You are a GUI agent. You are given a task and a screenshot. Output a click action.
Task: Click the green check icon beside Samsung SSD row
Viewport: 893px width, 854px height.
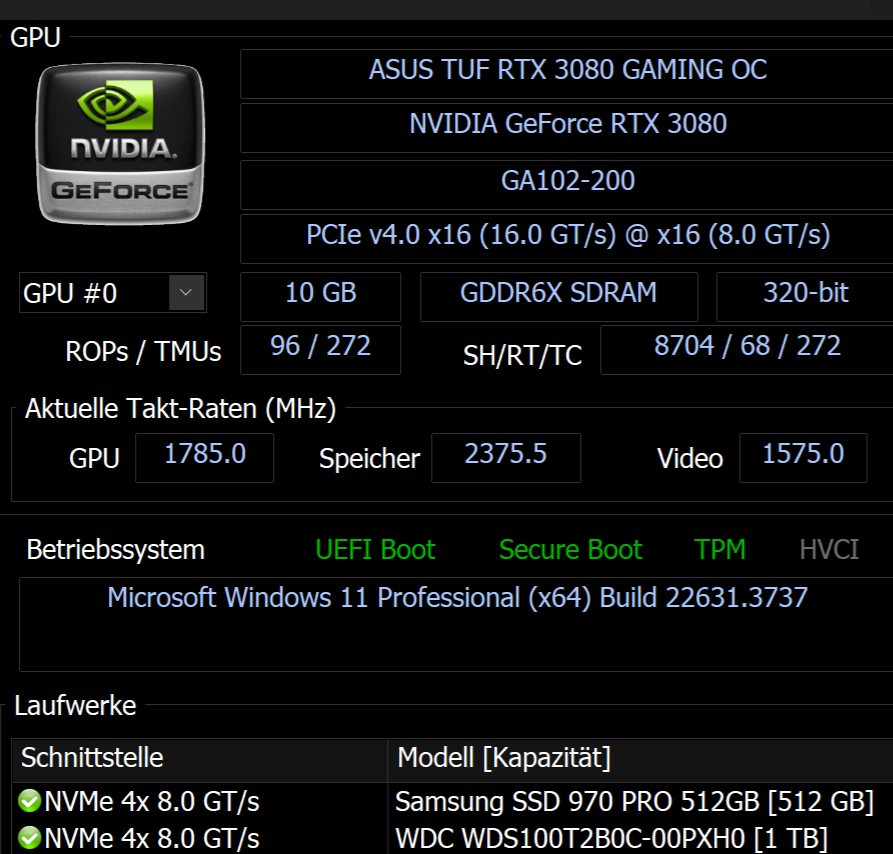(29, 801)
